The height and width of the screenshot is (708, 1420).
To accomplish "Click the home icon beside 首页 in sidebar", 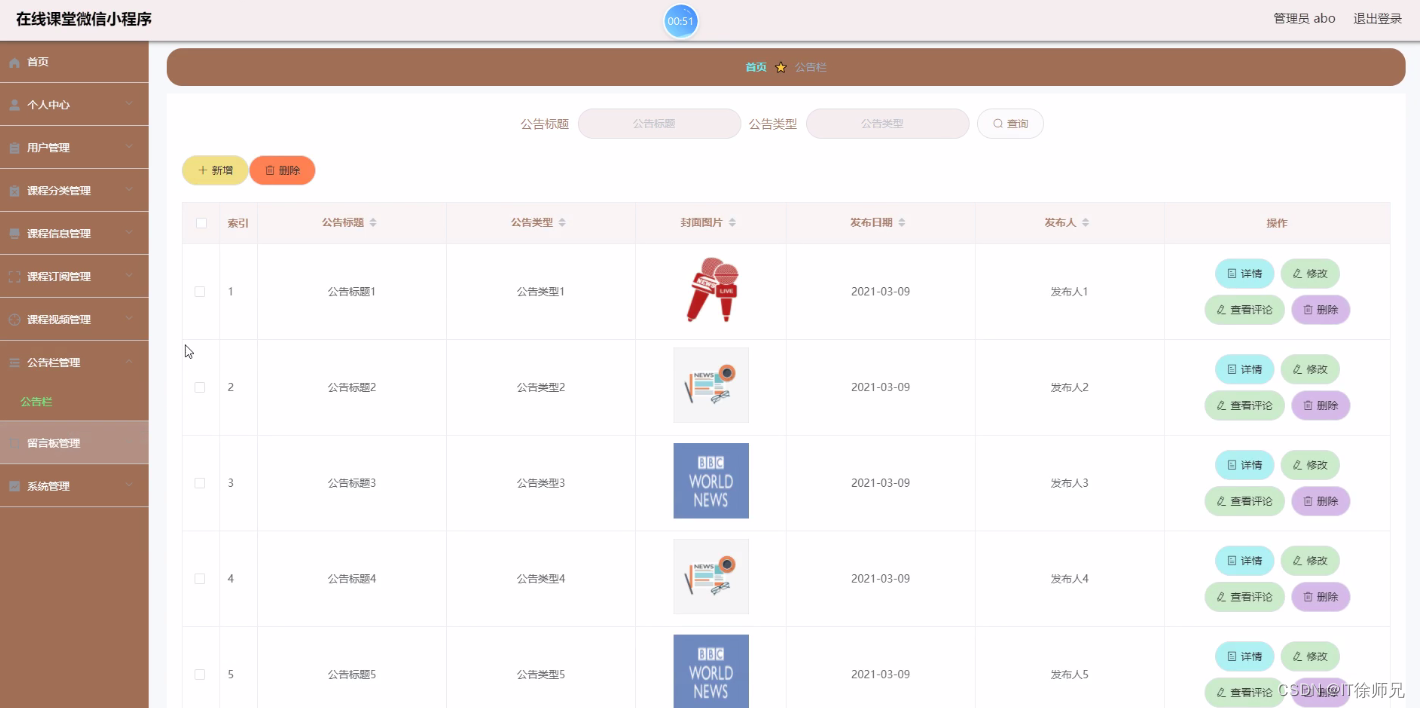I will tap(14, 62).
